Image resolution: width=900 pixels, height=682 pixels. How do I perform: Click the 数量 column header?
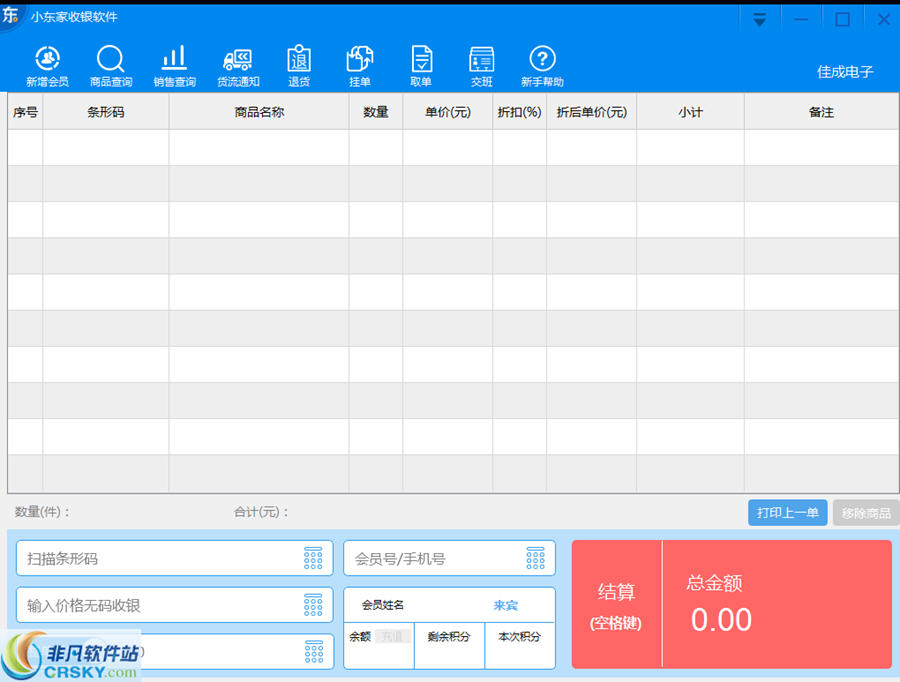[376, 112]
